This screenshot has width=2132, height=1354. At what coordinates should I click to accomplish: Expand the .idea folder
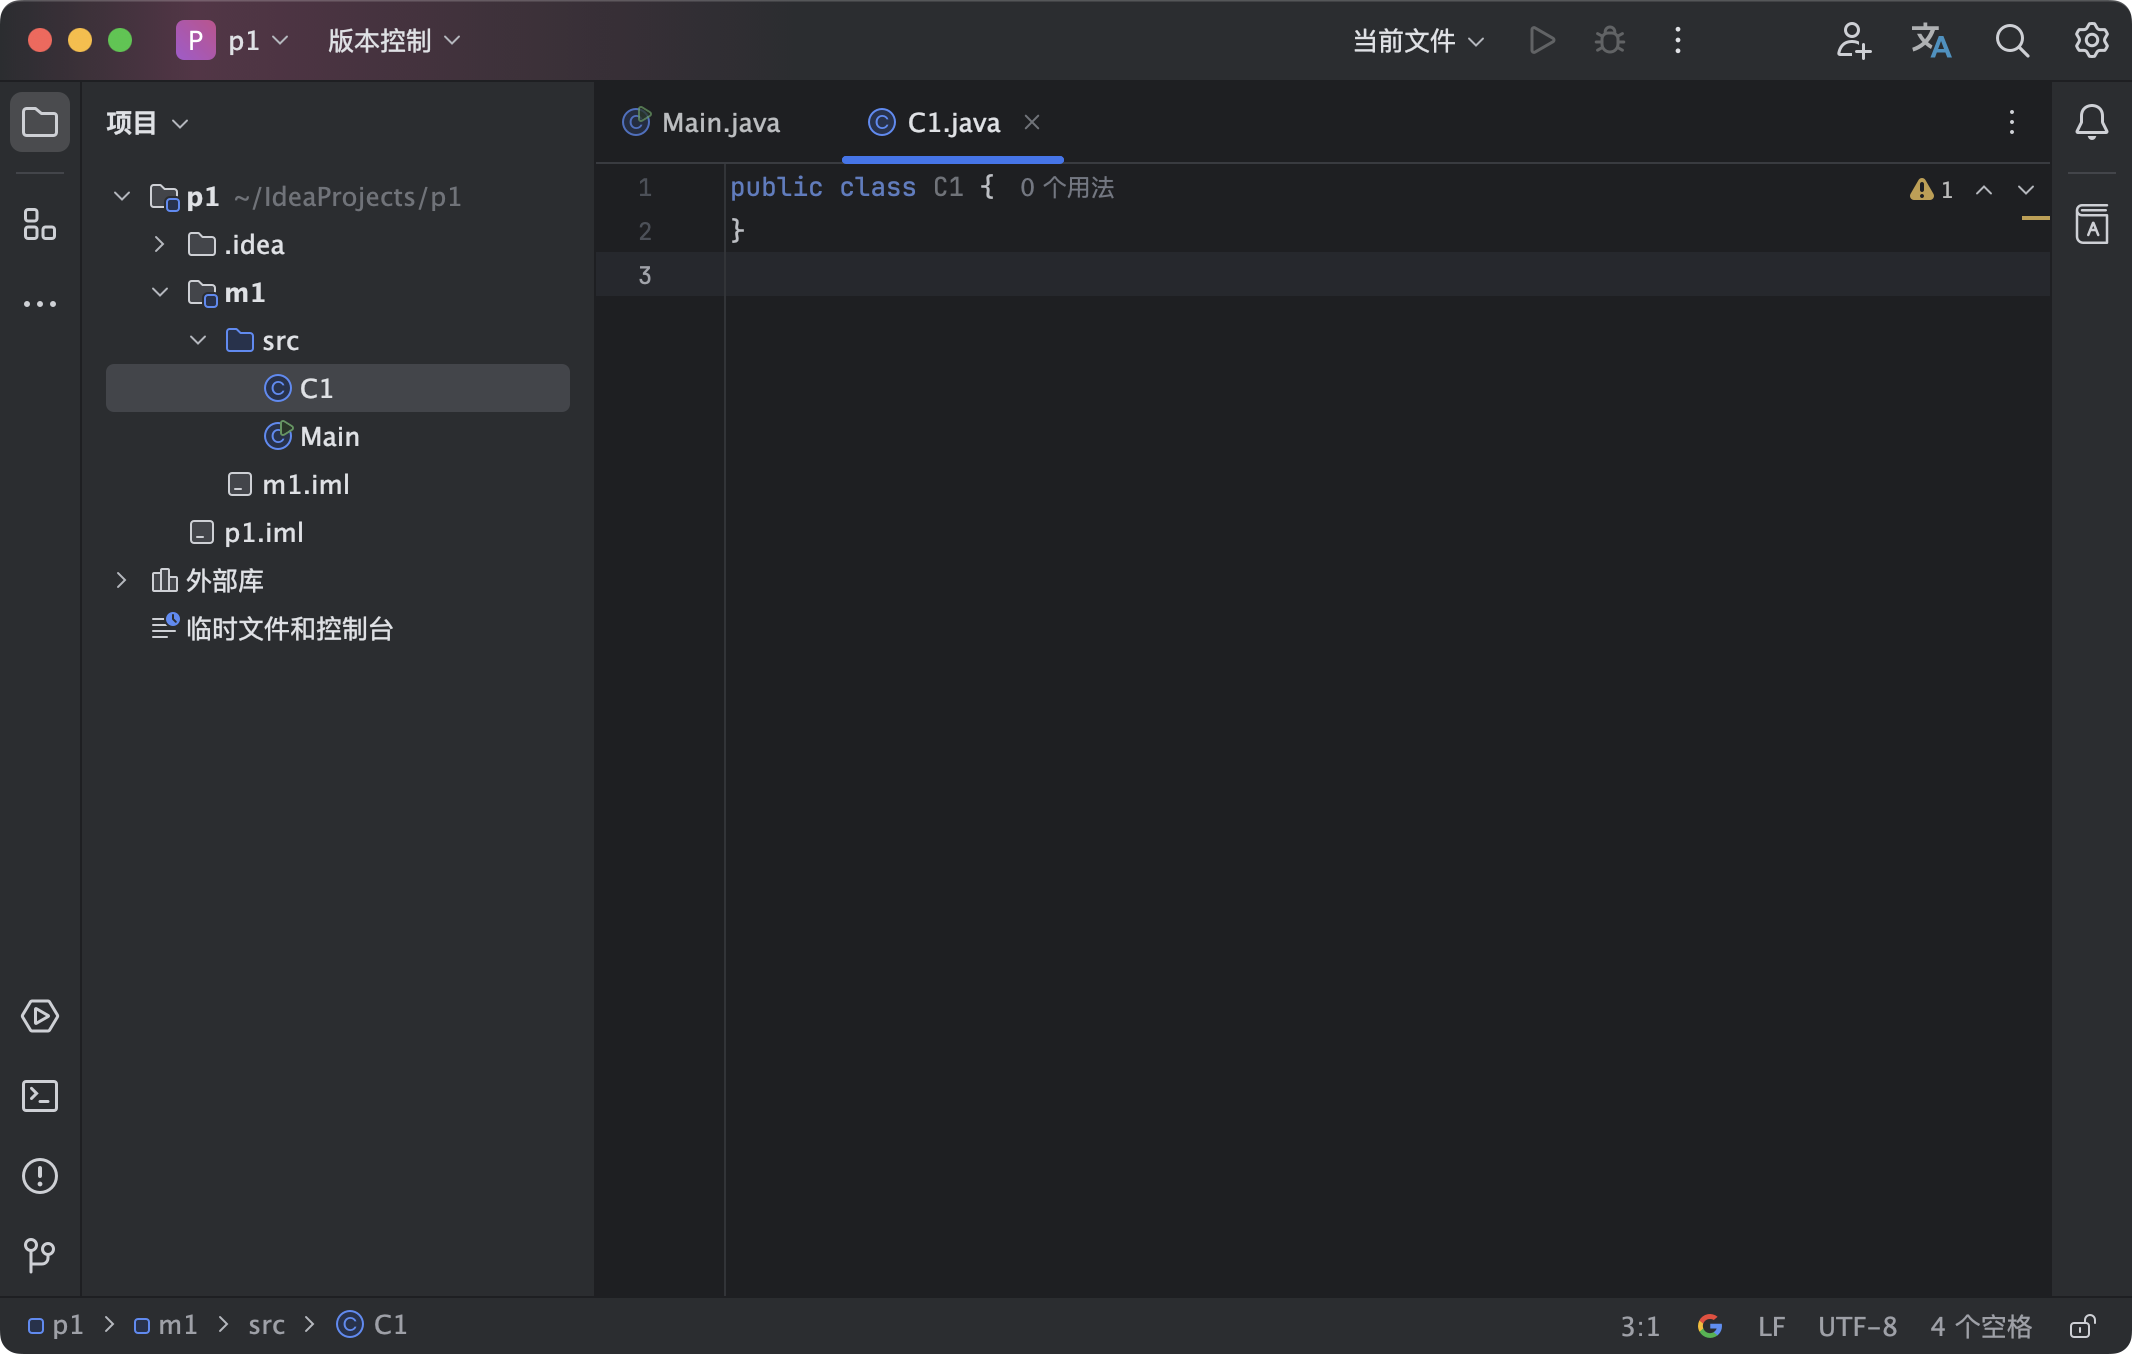click(x=159, y=244)
